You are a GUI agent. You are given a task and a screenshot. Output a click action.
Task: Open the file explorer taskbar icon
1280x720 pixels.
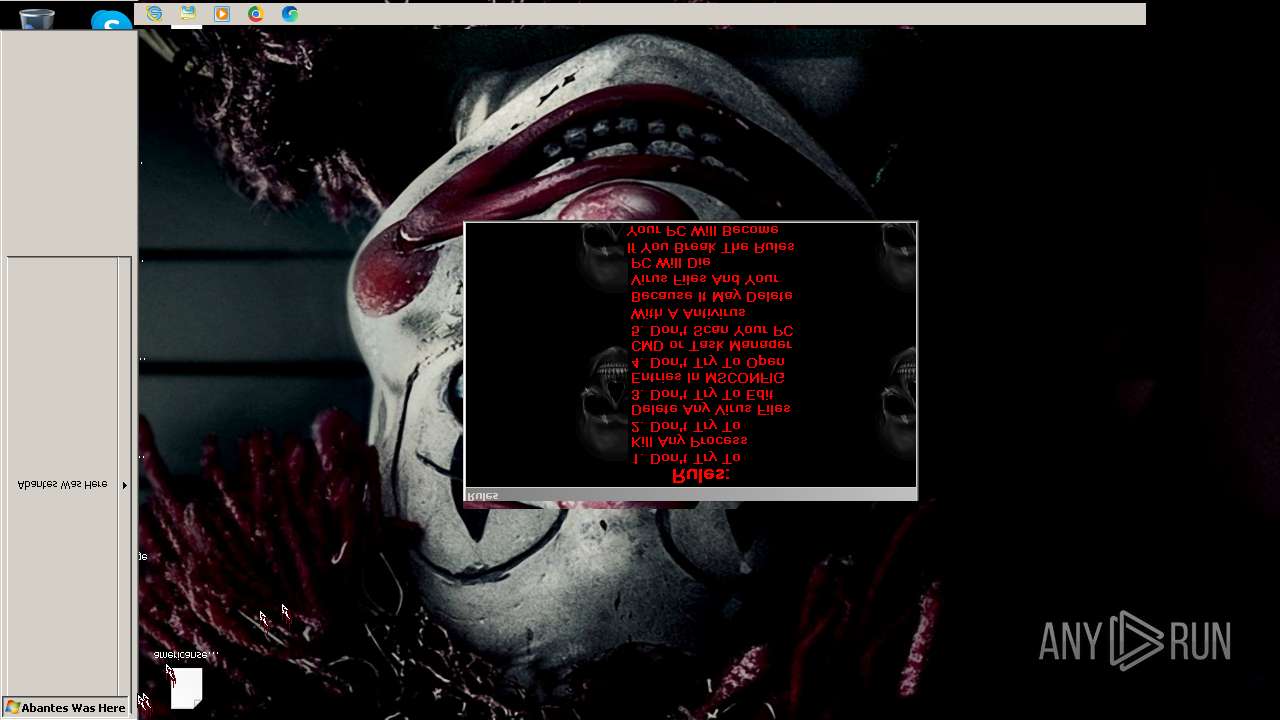[188, 14]
